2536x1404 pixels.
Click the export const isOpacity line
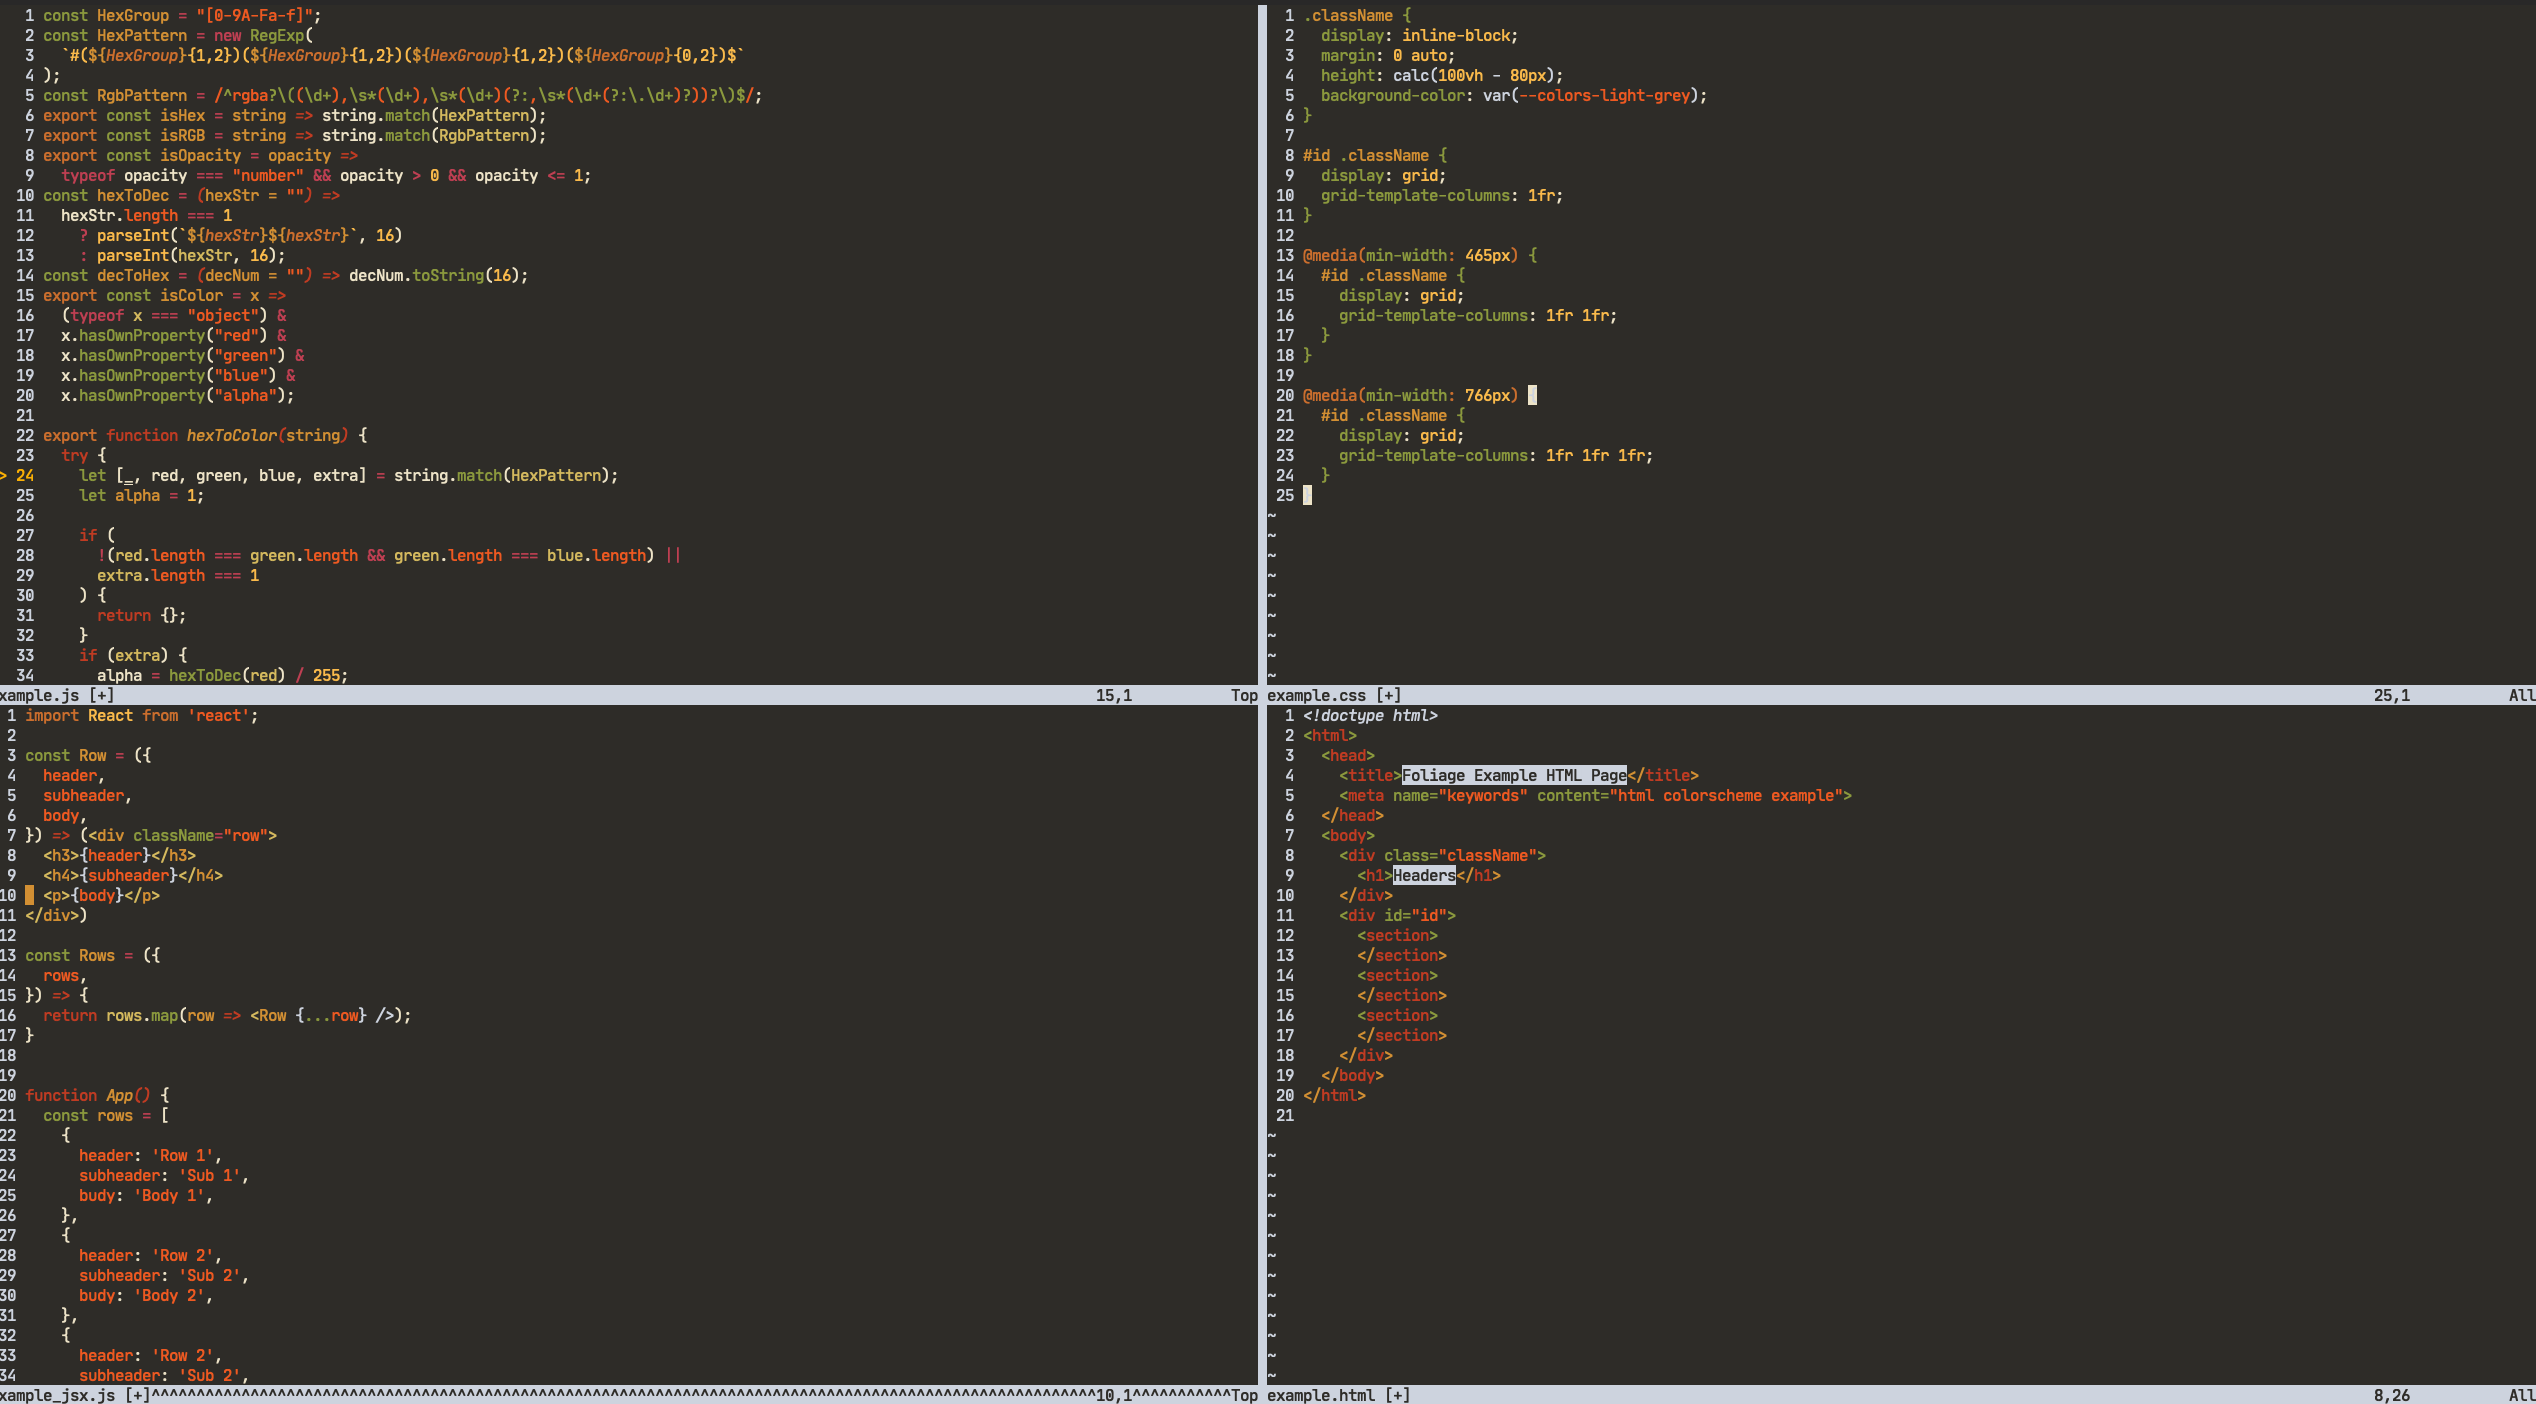(200, 155)
